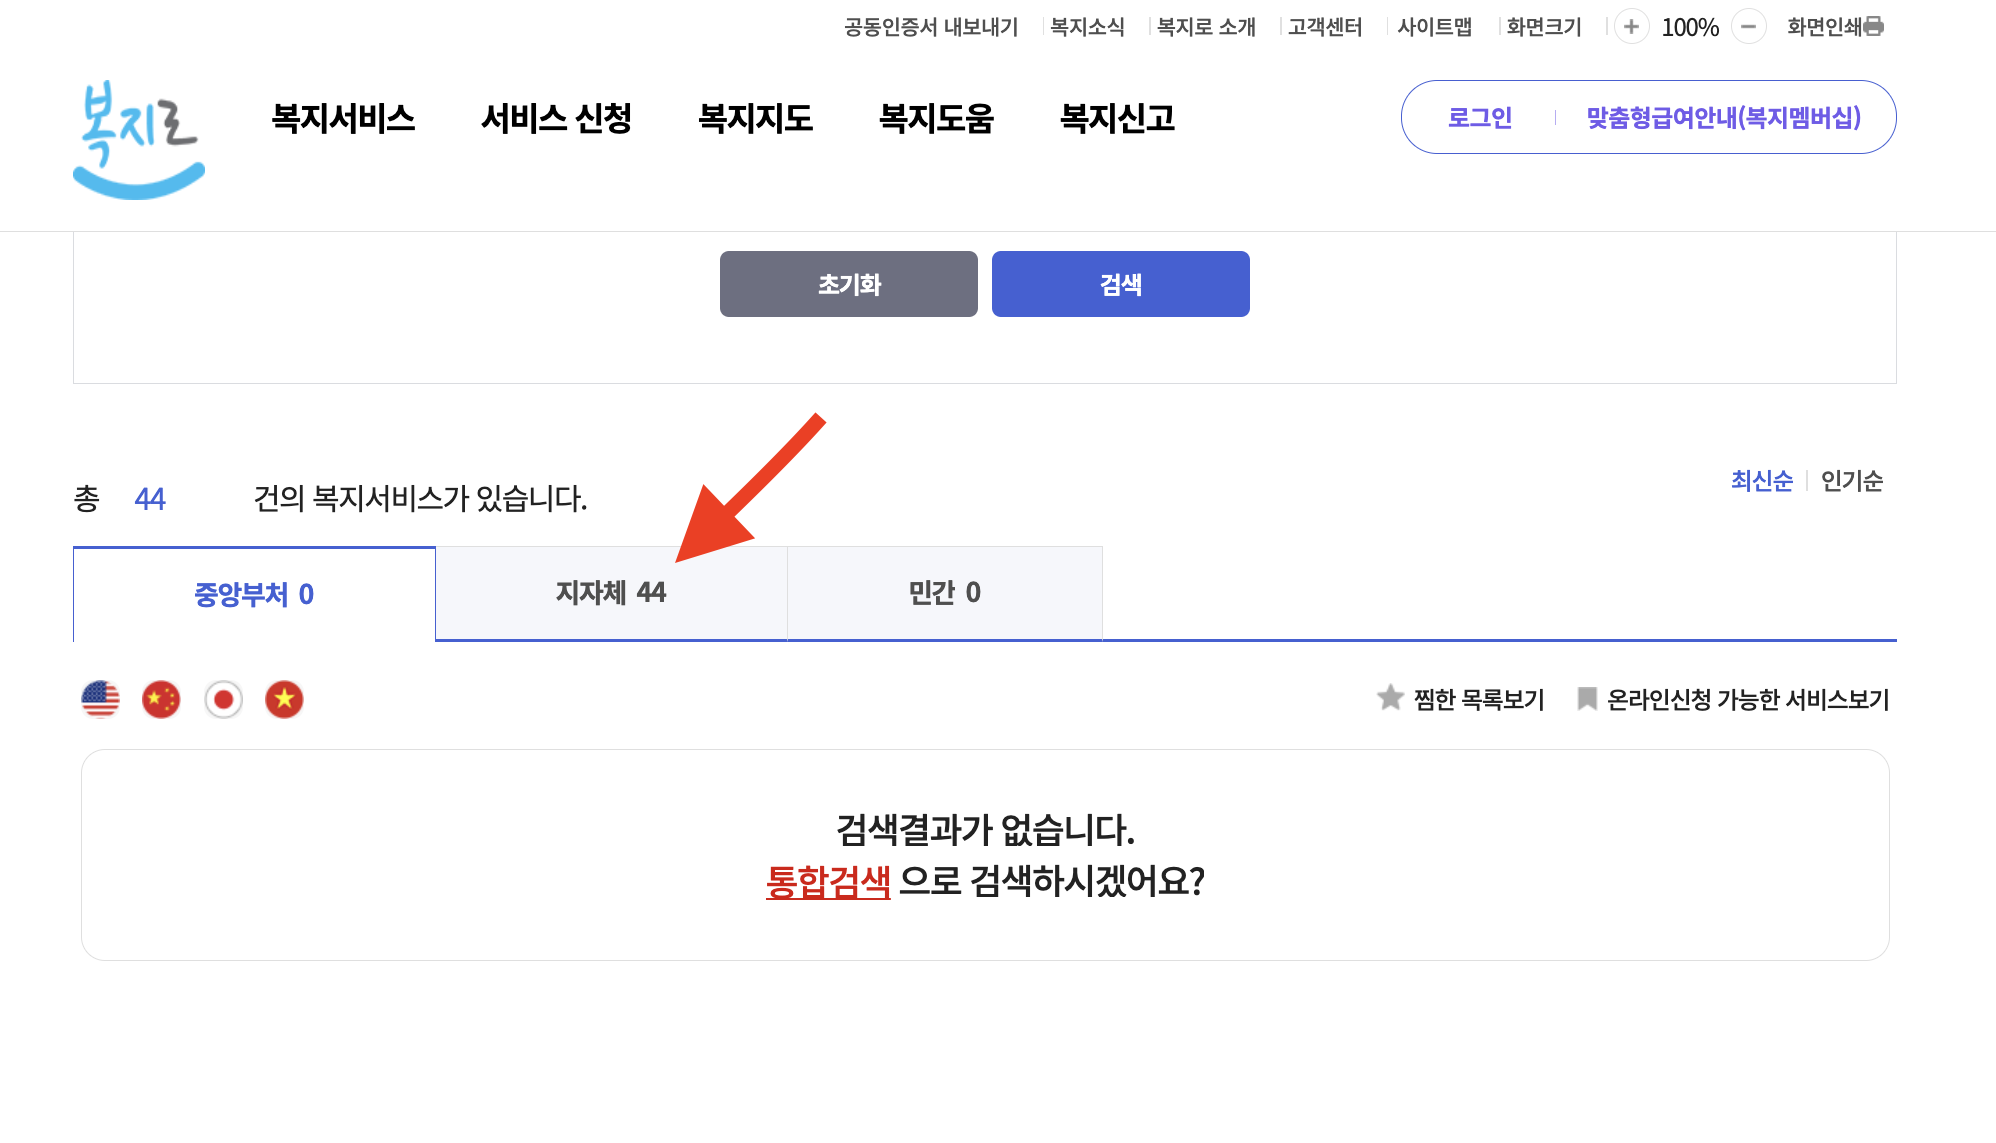Switch to the 지자체 44 tab

(x=611, y=592)
